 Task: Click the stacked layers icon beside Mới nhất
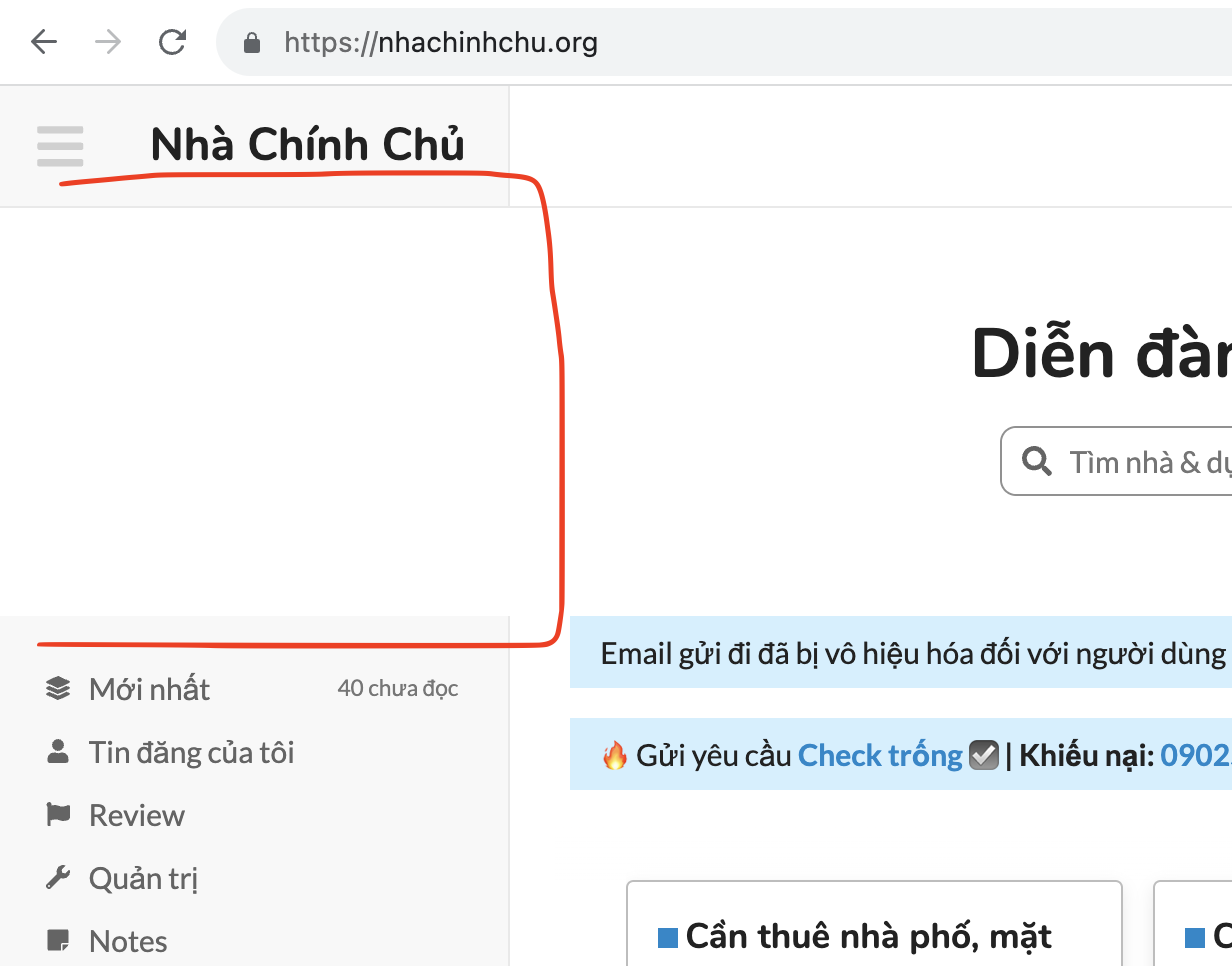(58, 688)
